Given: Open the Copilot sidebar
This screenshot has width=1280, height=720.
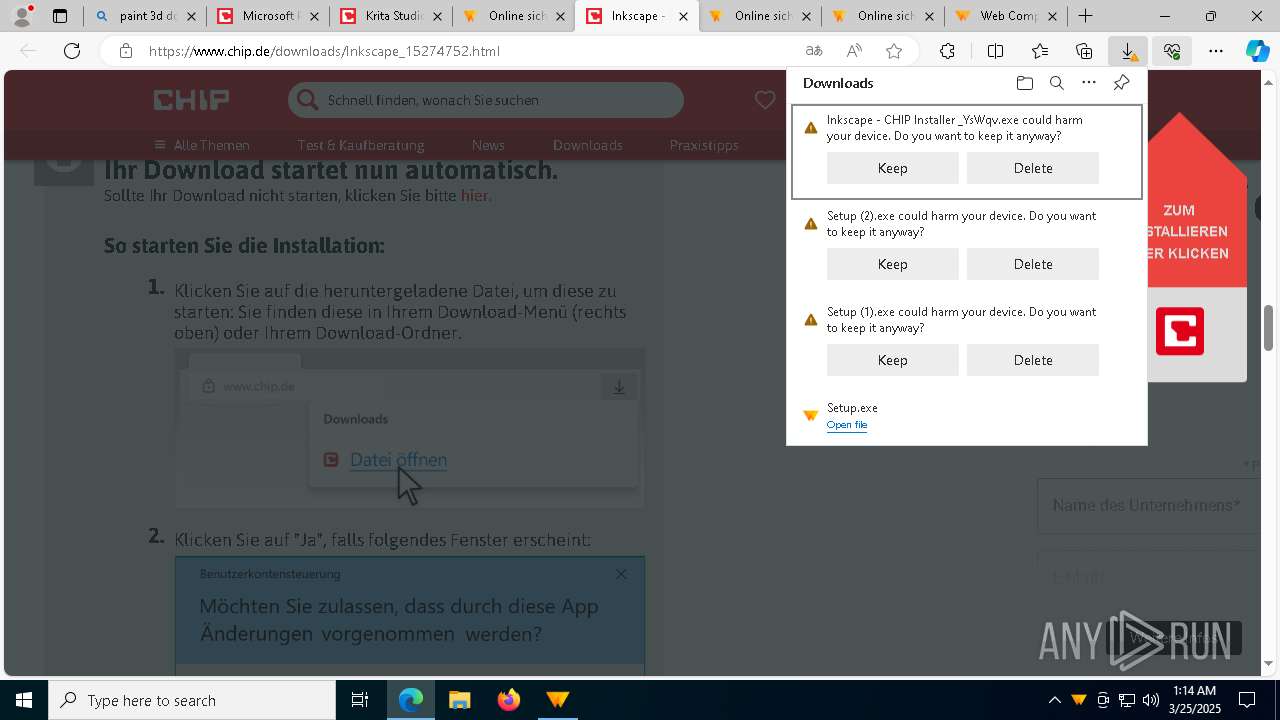Looking at the screenshot, I should [1258, 51].
